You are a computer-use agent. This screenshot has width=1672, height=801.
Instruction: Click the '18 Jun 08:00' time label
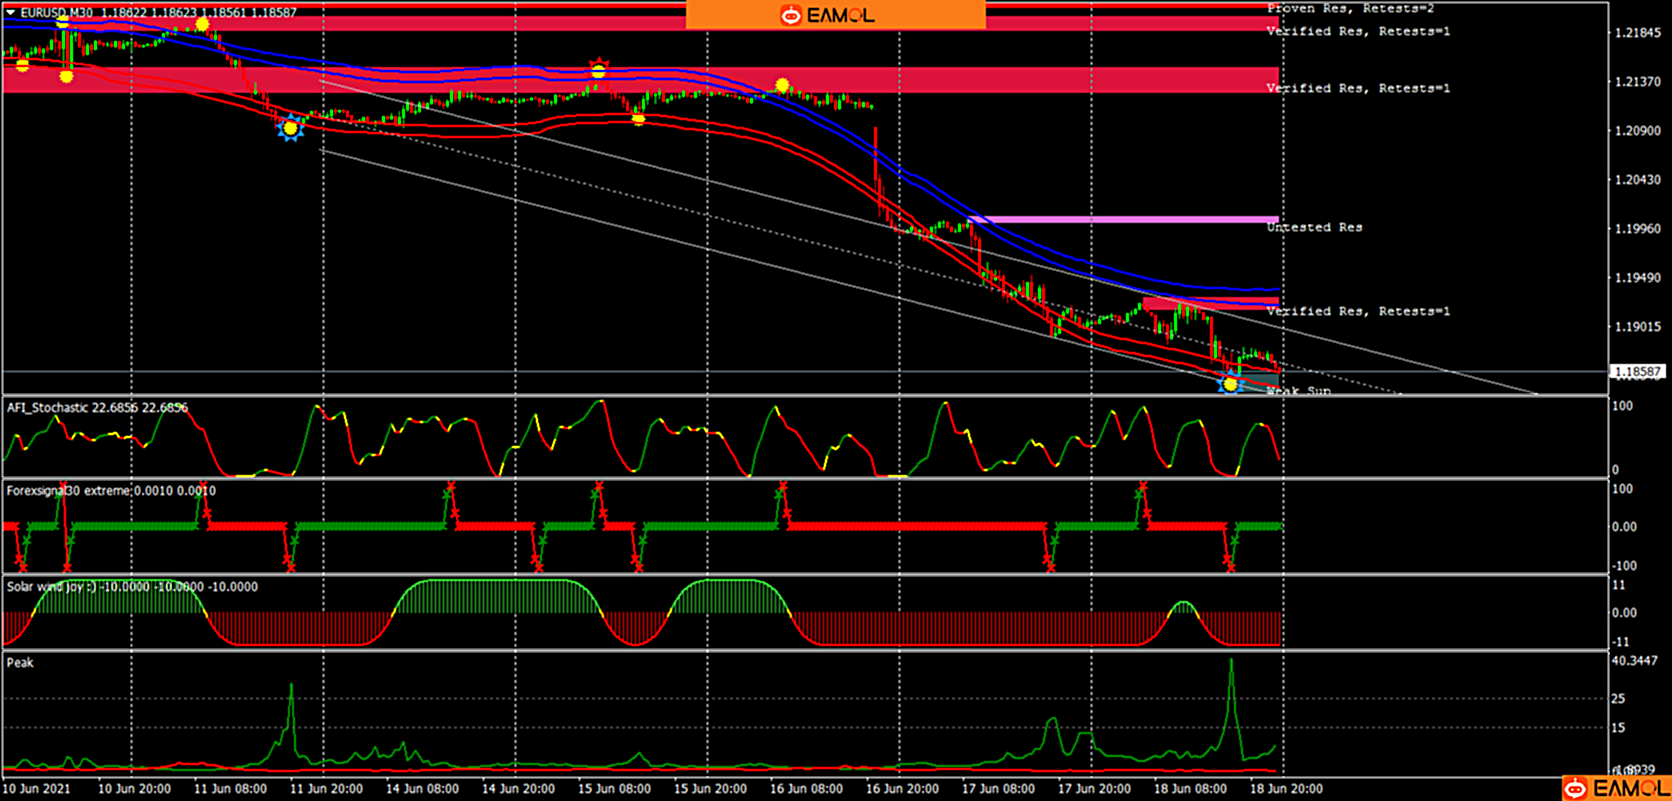click(x=1190, y=789)
